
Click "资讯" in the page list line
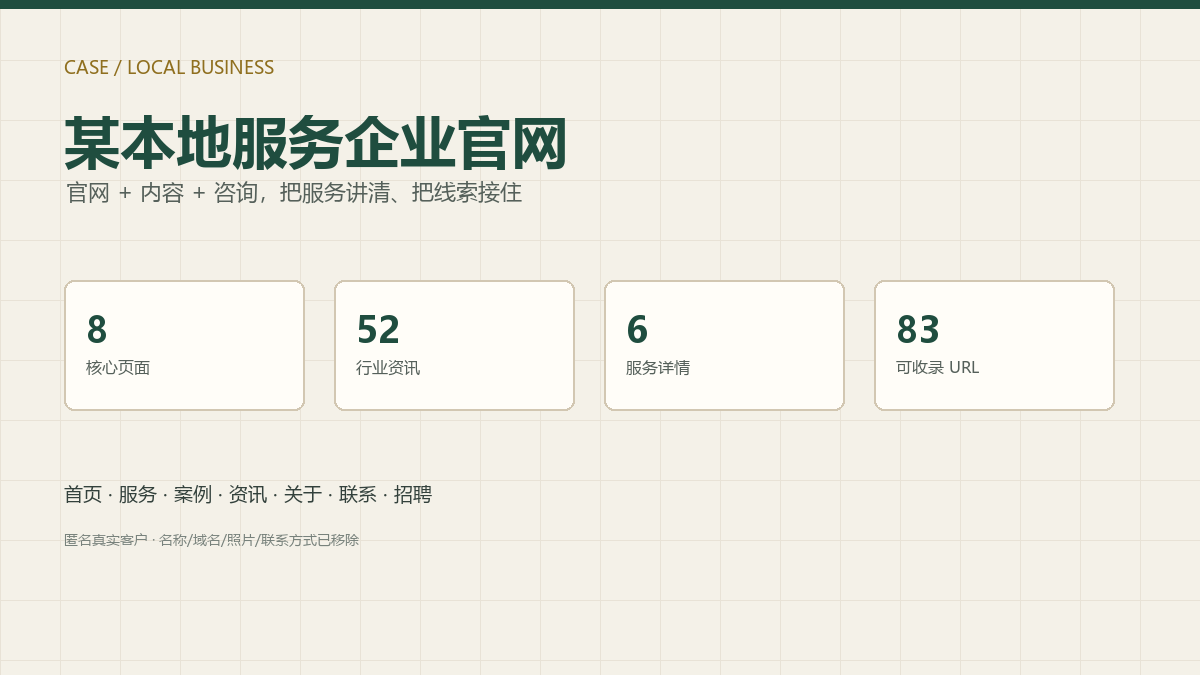[248, 494]
